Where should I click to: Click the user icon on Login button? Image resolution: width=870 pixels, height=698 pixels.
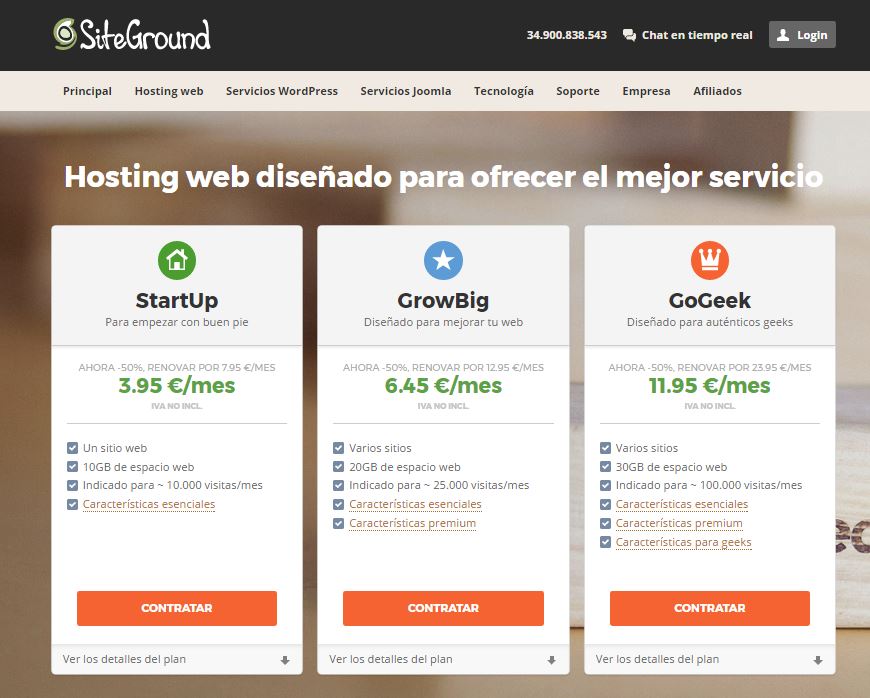click(x=783, y=35)
